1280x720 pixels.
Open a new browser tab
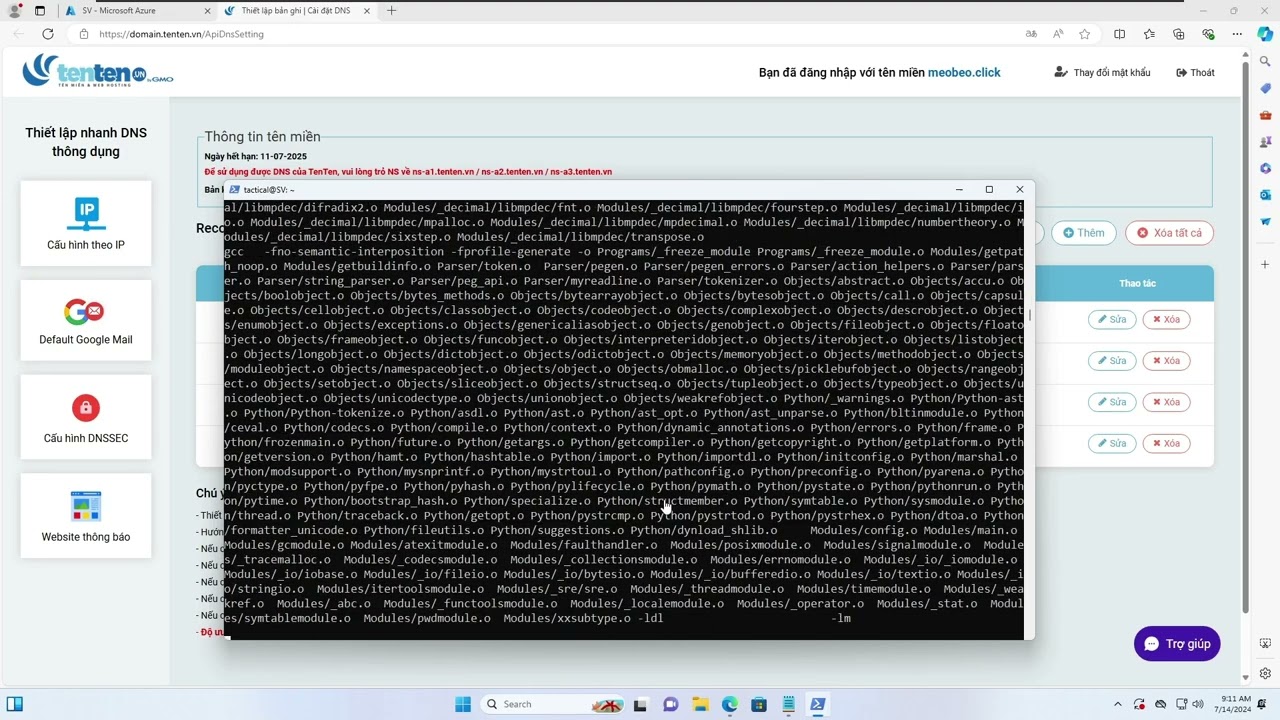point(391,11)
